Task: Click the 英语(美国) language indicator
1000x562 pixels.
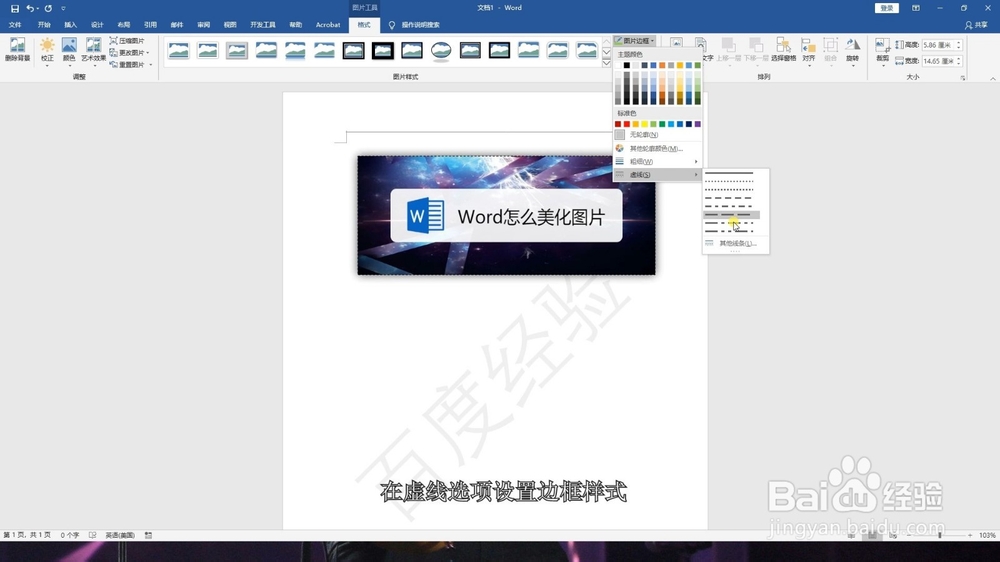Action: tap(120, 535)
